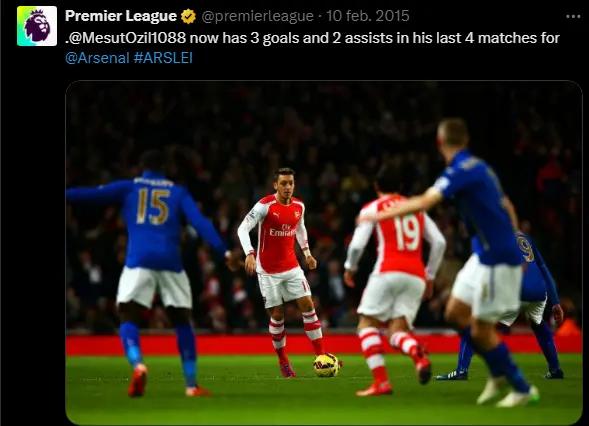Click the blue jersey number 15

[153, 206]
